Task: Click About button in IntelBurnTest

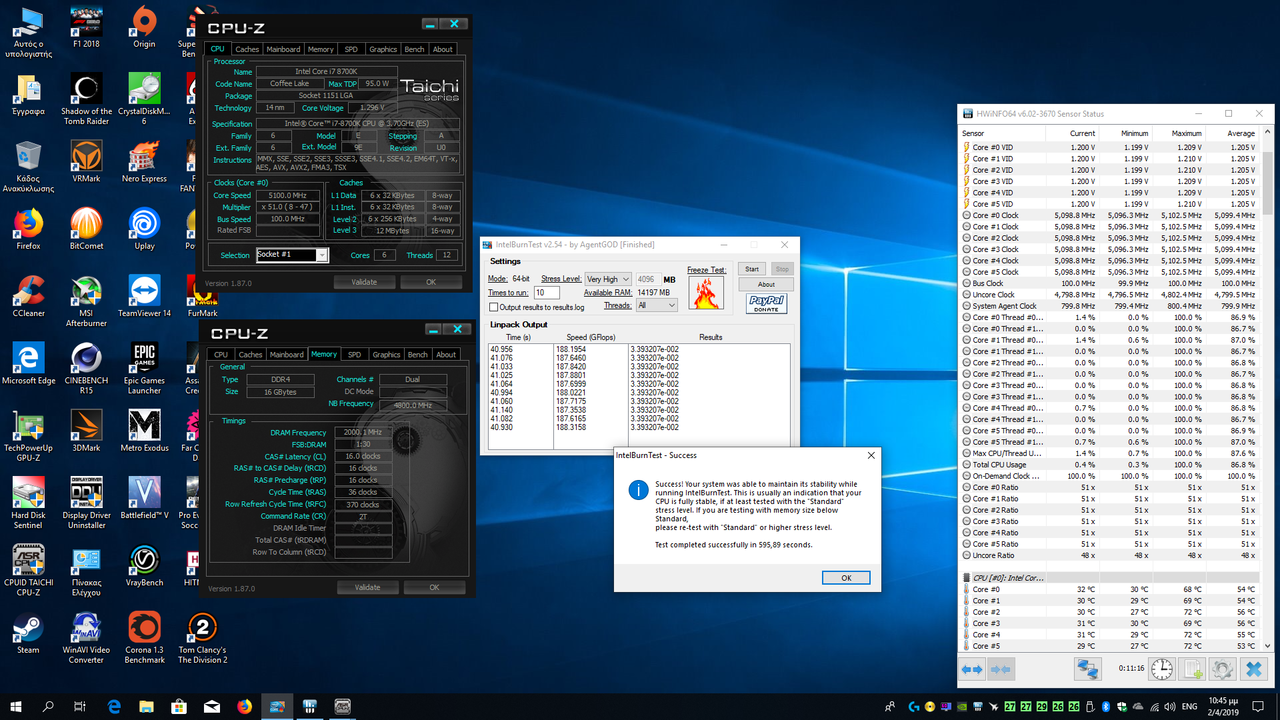Action: click(x=766, y=284)
